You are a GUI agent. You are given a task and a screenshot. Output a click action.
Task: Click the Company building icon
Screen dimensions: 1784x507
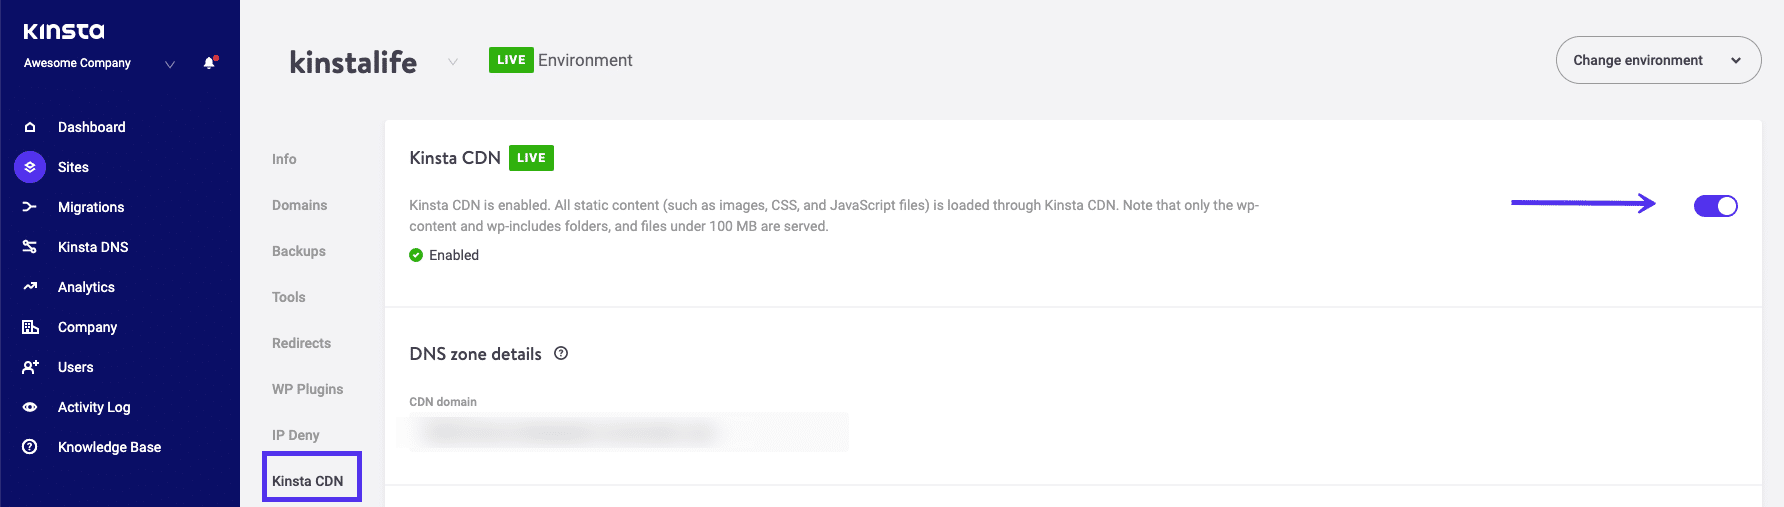coord(30,327)
